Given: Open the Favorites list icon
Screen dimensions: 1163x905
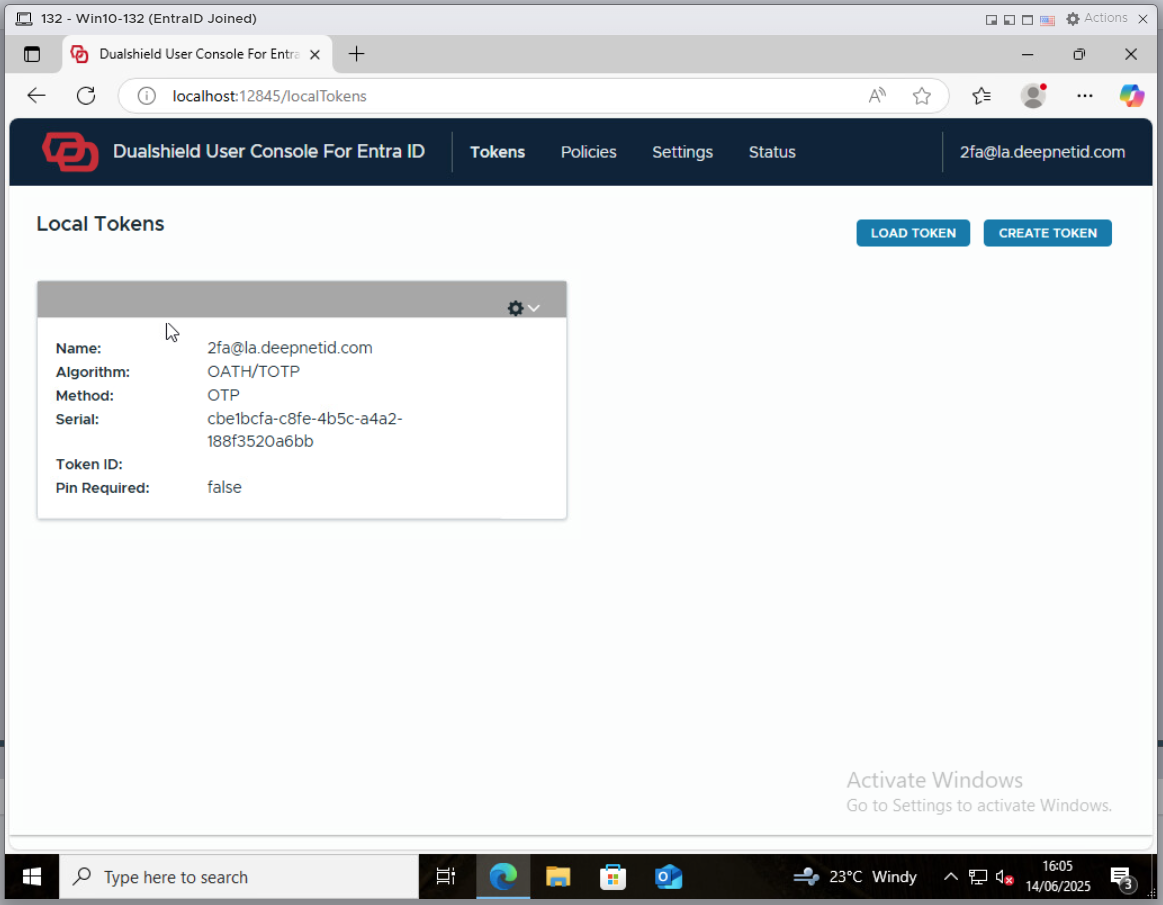Looking at the screenshot, I should coord(981,96).
